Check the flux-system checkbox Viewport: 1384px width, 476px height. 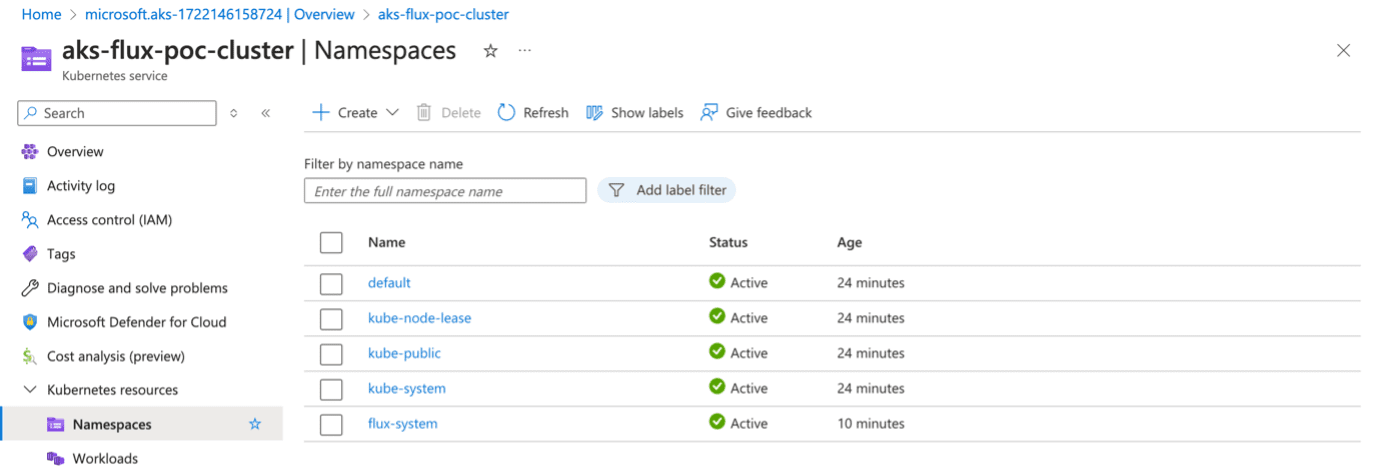[x=331, y=425]
